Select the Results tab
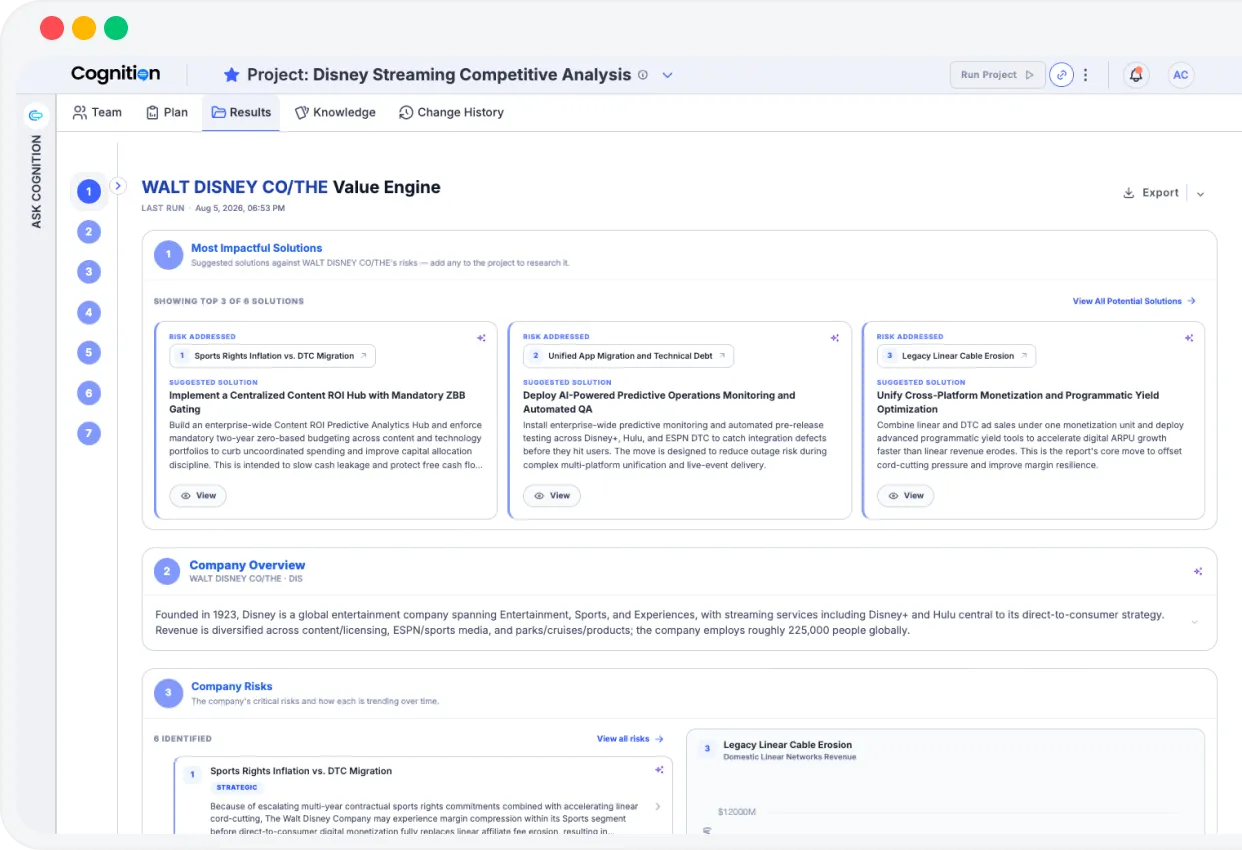This screenshot has height=850, width=1242. [x=241, y=112]
